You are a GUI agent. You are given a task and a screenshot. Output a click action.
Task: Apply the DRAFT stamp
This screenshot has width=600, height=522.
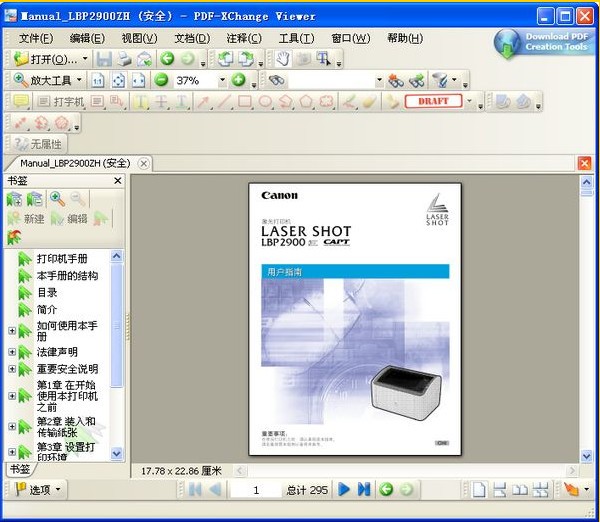pyautogui.click(x=433, y=101)
